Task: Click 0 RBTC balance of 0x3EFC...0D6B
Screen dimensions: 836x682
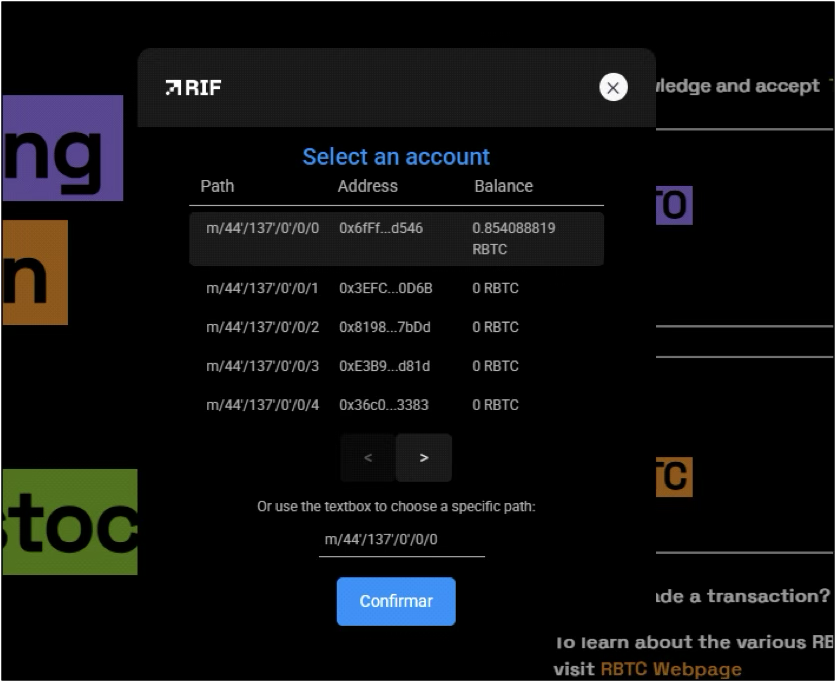Action: [495, 288]
